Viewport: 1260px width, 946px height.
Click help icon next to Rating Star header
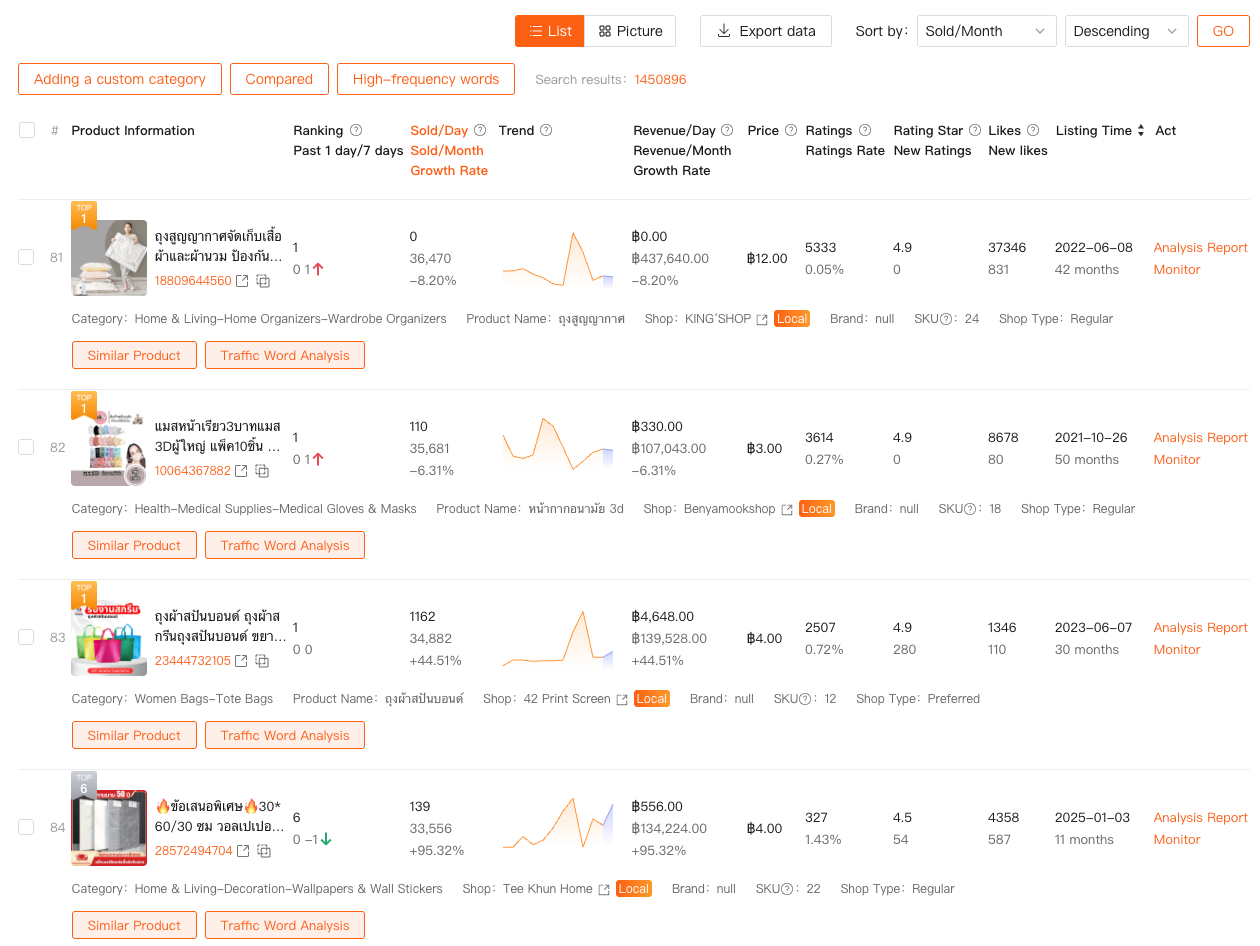pos(975,131)
